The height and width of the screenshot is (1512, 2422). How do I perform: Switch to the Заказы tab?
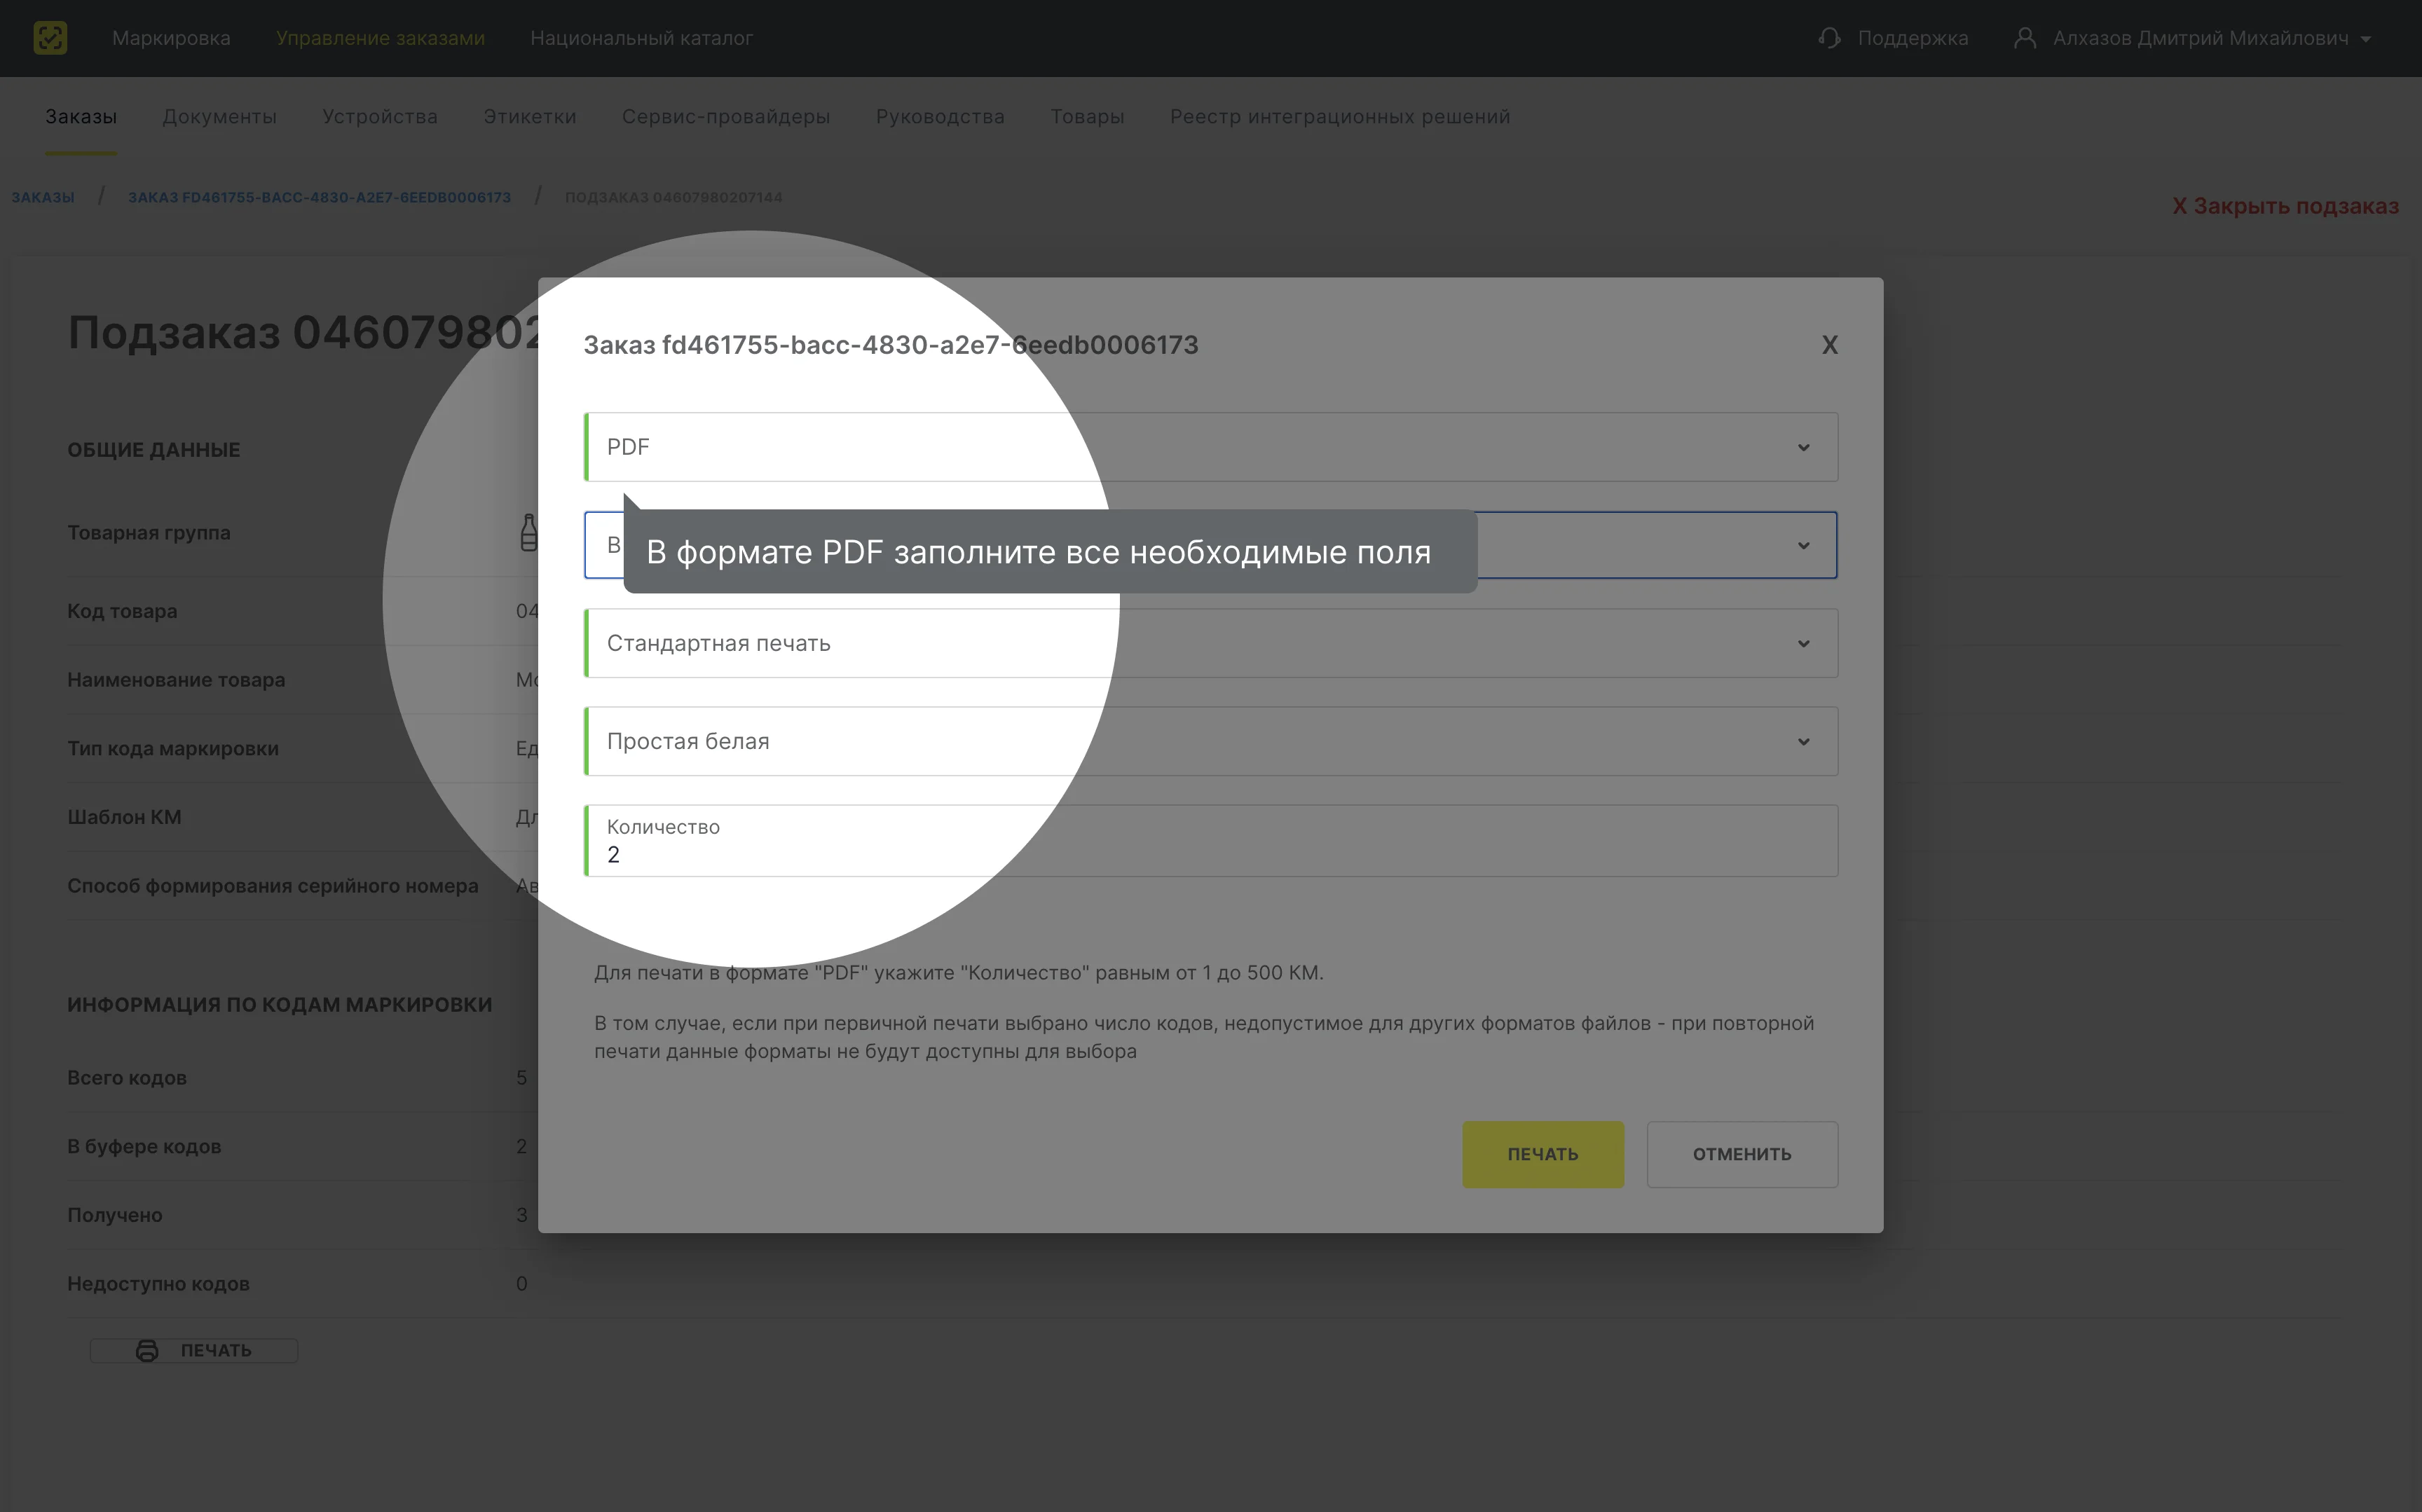click(81, 117)
